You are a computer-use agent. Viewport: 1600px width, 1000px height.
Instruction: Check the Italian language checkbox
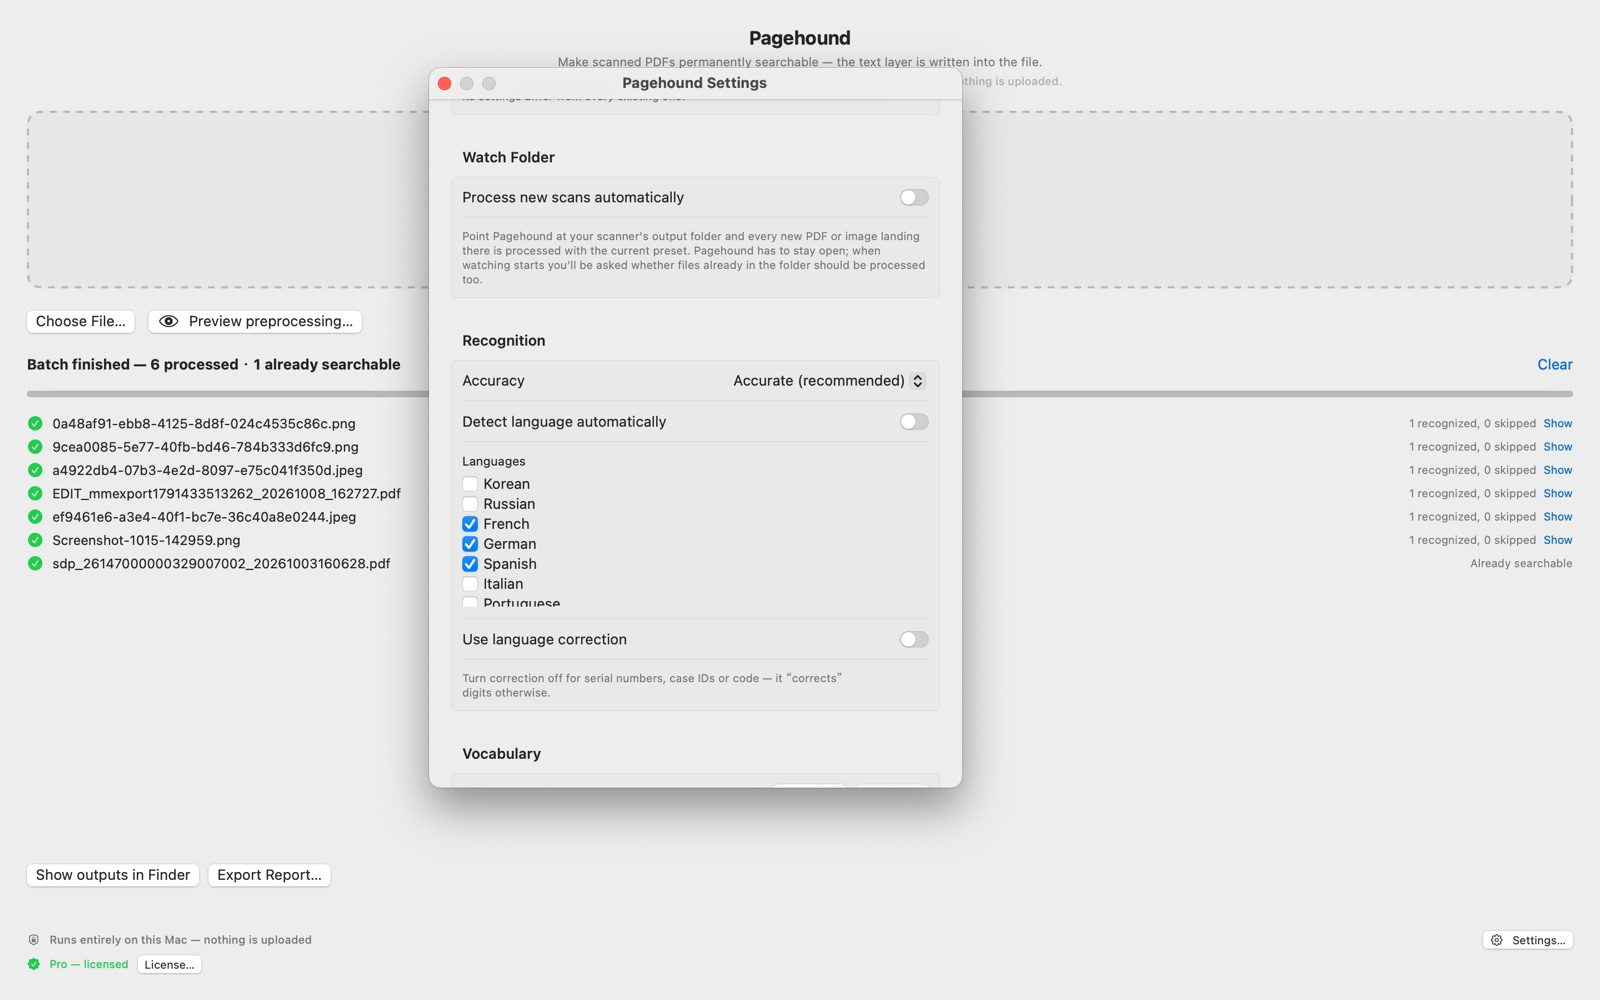(470, 584)
